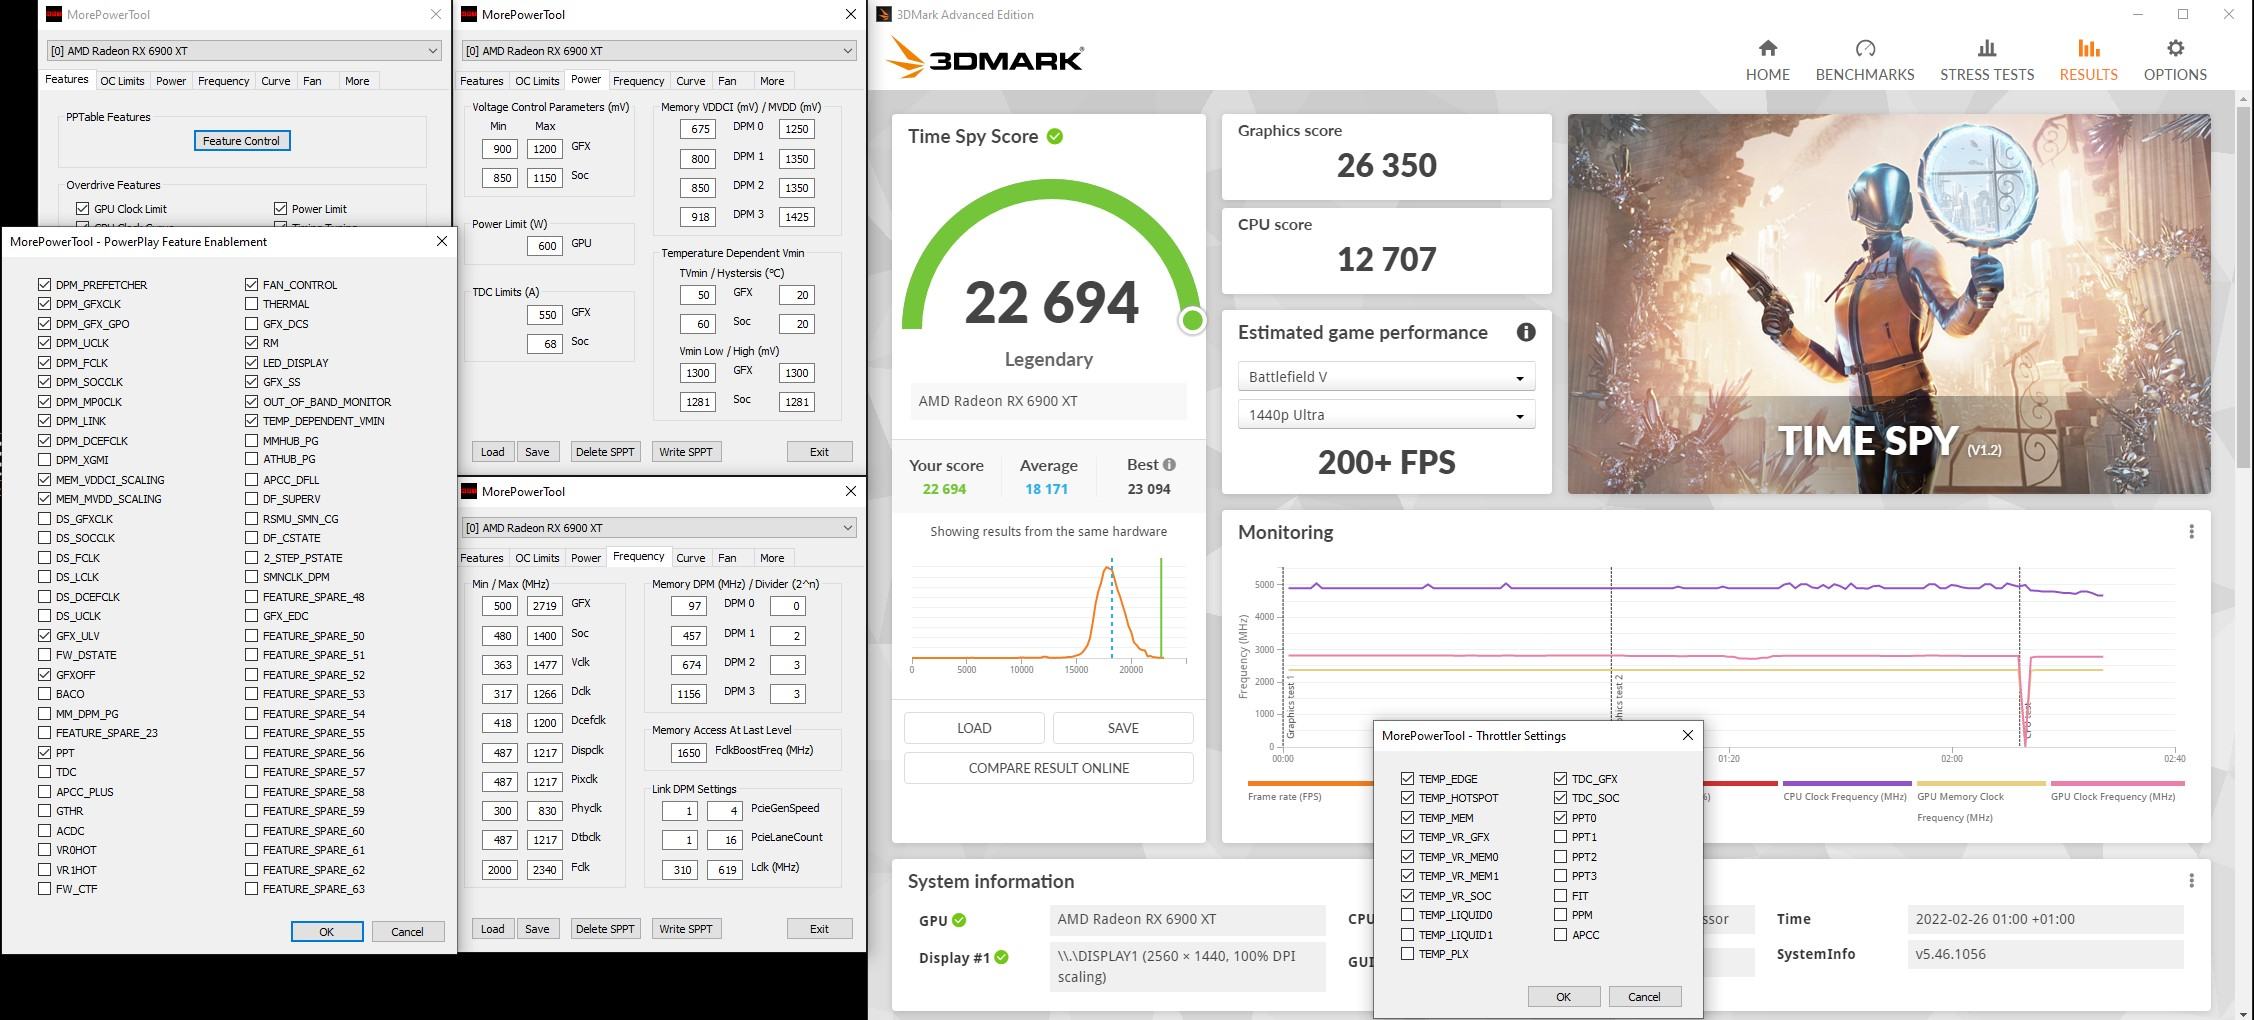
Task: Click the Power Limit GPU watt field
Action: pyautogui.click(x=547, y=246)
